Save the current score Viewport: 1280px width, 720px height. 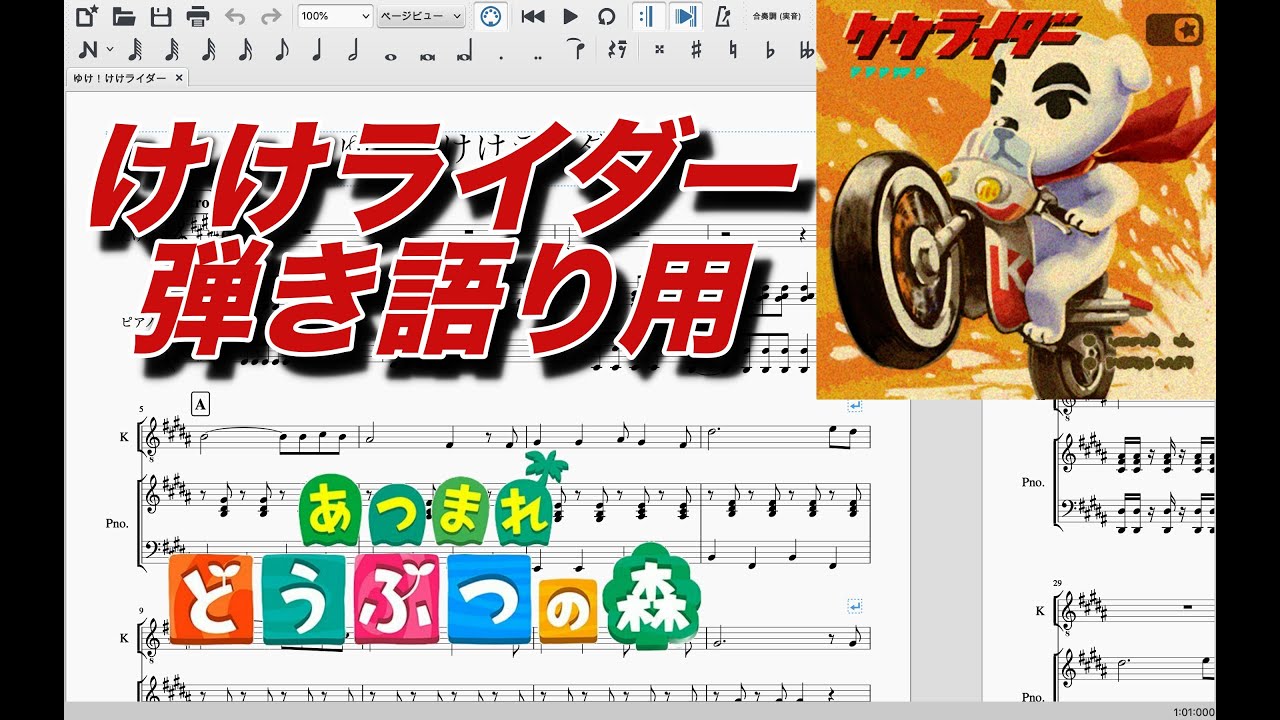[x=161, y=16]
